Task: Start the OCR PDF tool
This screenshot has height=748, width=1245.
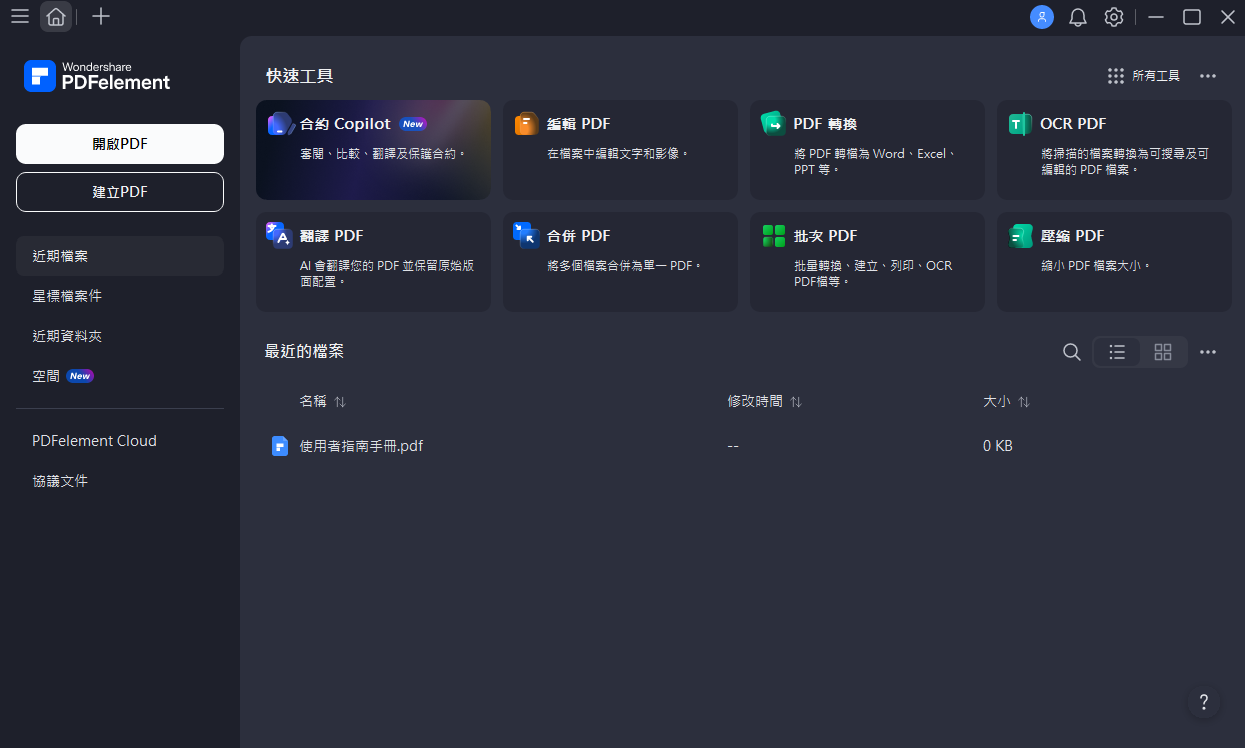Action: coord(1114,150)
